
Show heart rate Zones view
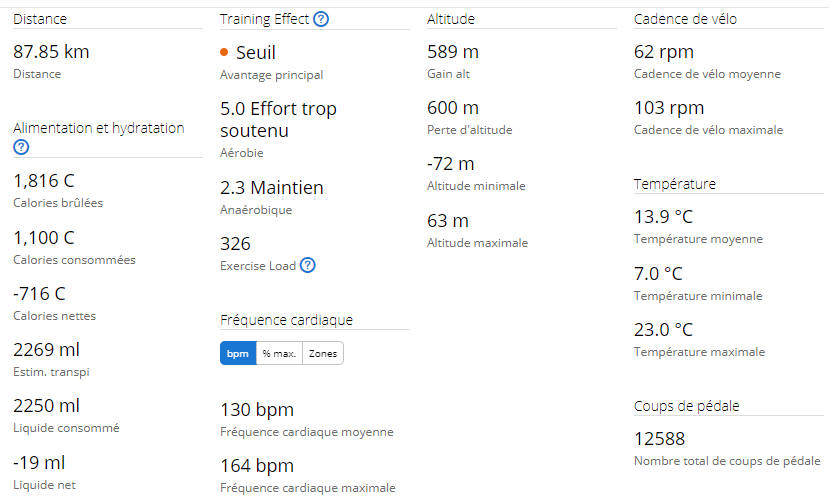(323, 353)
